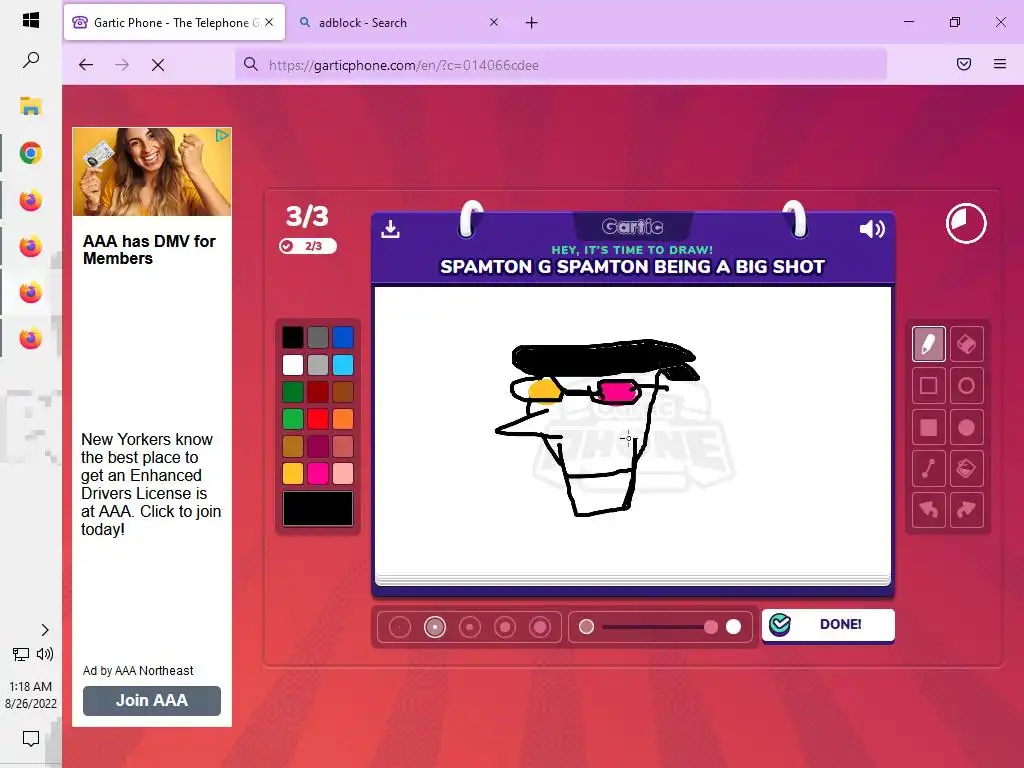Viewport: 1024px width, 768px height.
Task: Pick the yellow color swatch
Action: pos(293,473)
